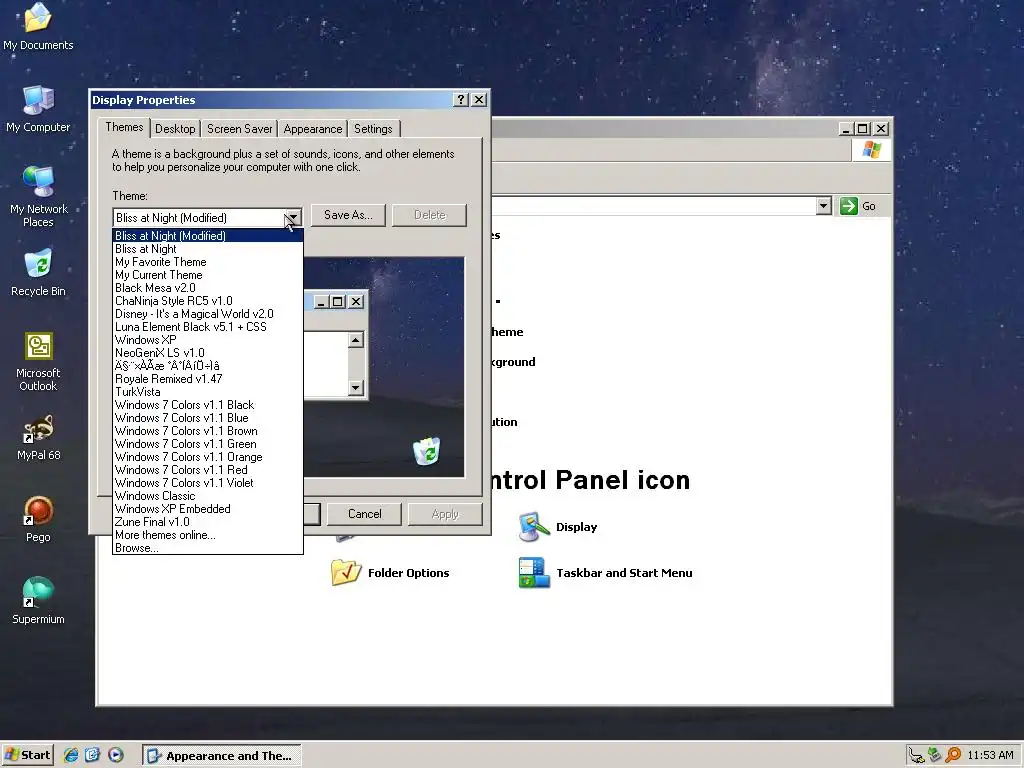Open Taskbar and Start Menu icon
Screen dimensions: 1024x768
pos(605,573)
